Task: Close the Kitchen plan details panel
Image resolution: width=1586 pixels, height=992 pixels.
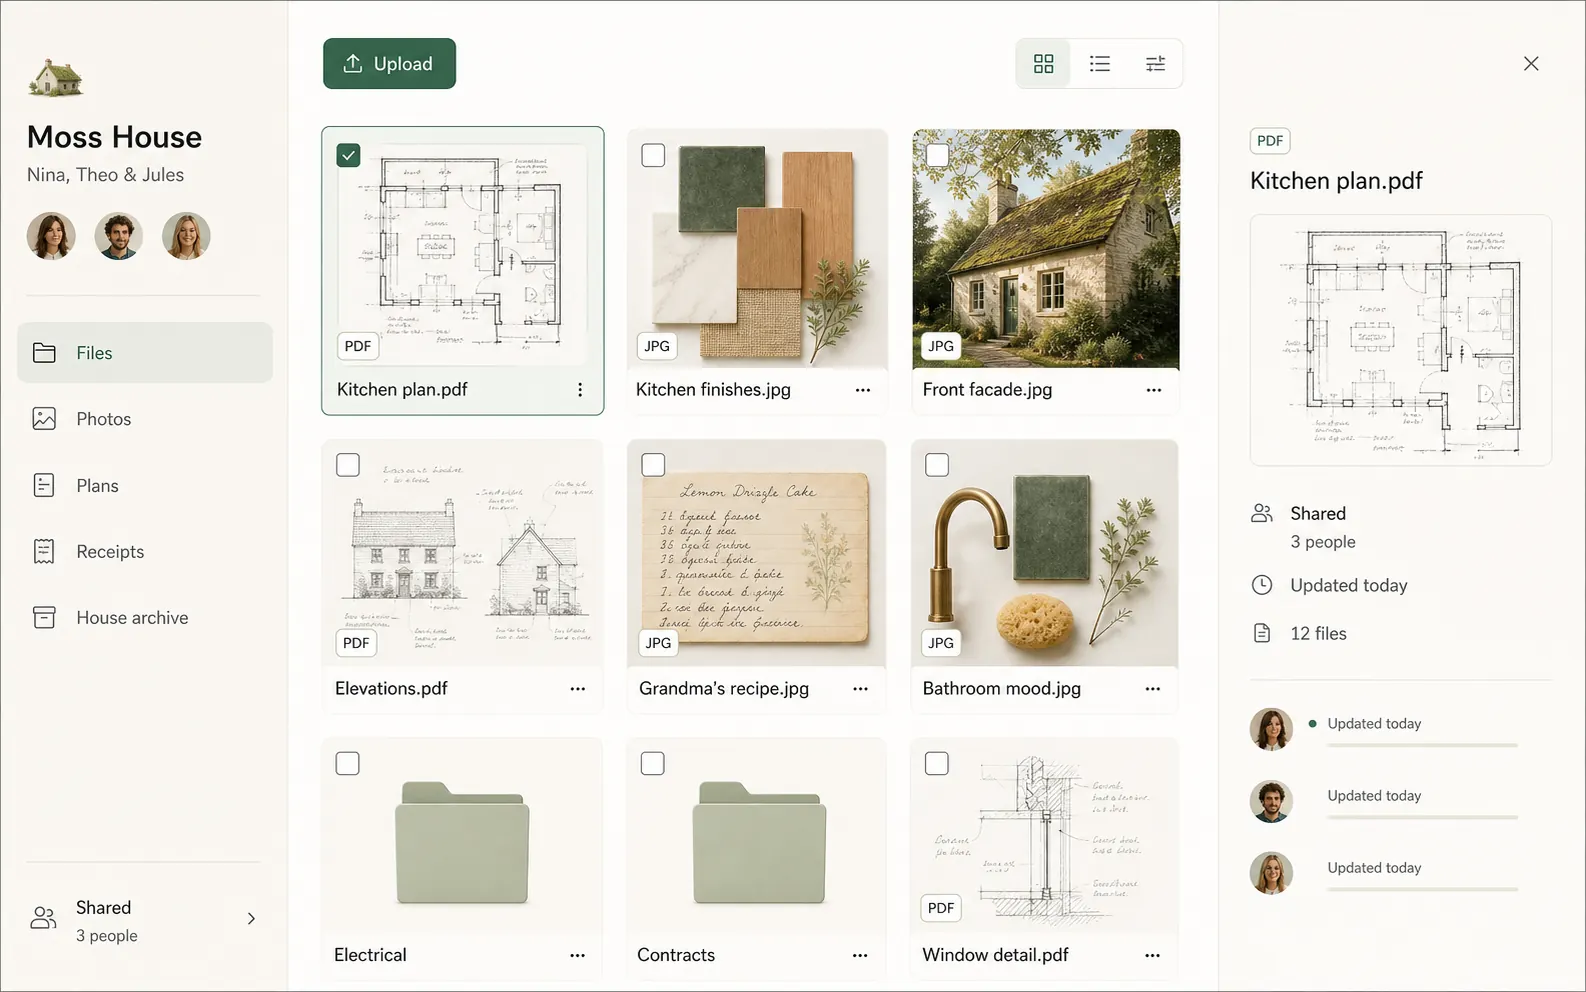Action: [x=1530, y=64]
